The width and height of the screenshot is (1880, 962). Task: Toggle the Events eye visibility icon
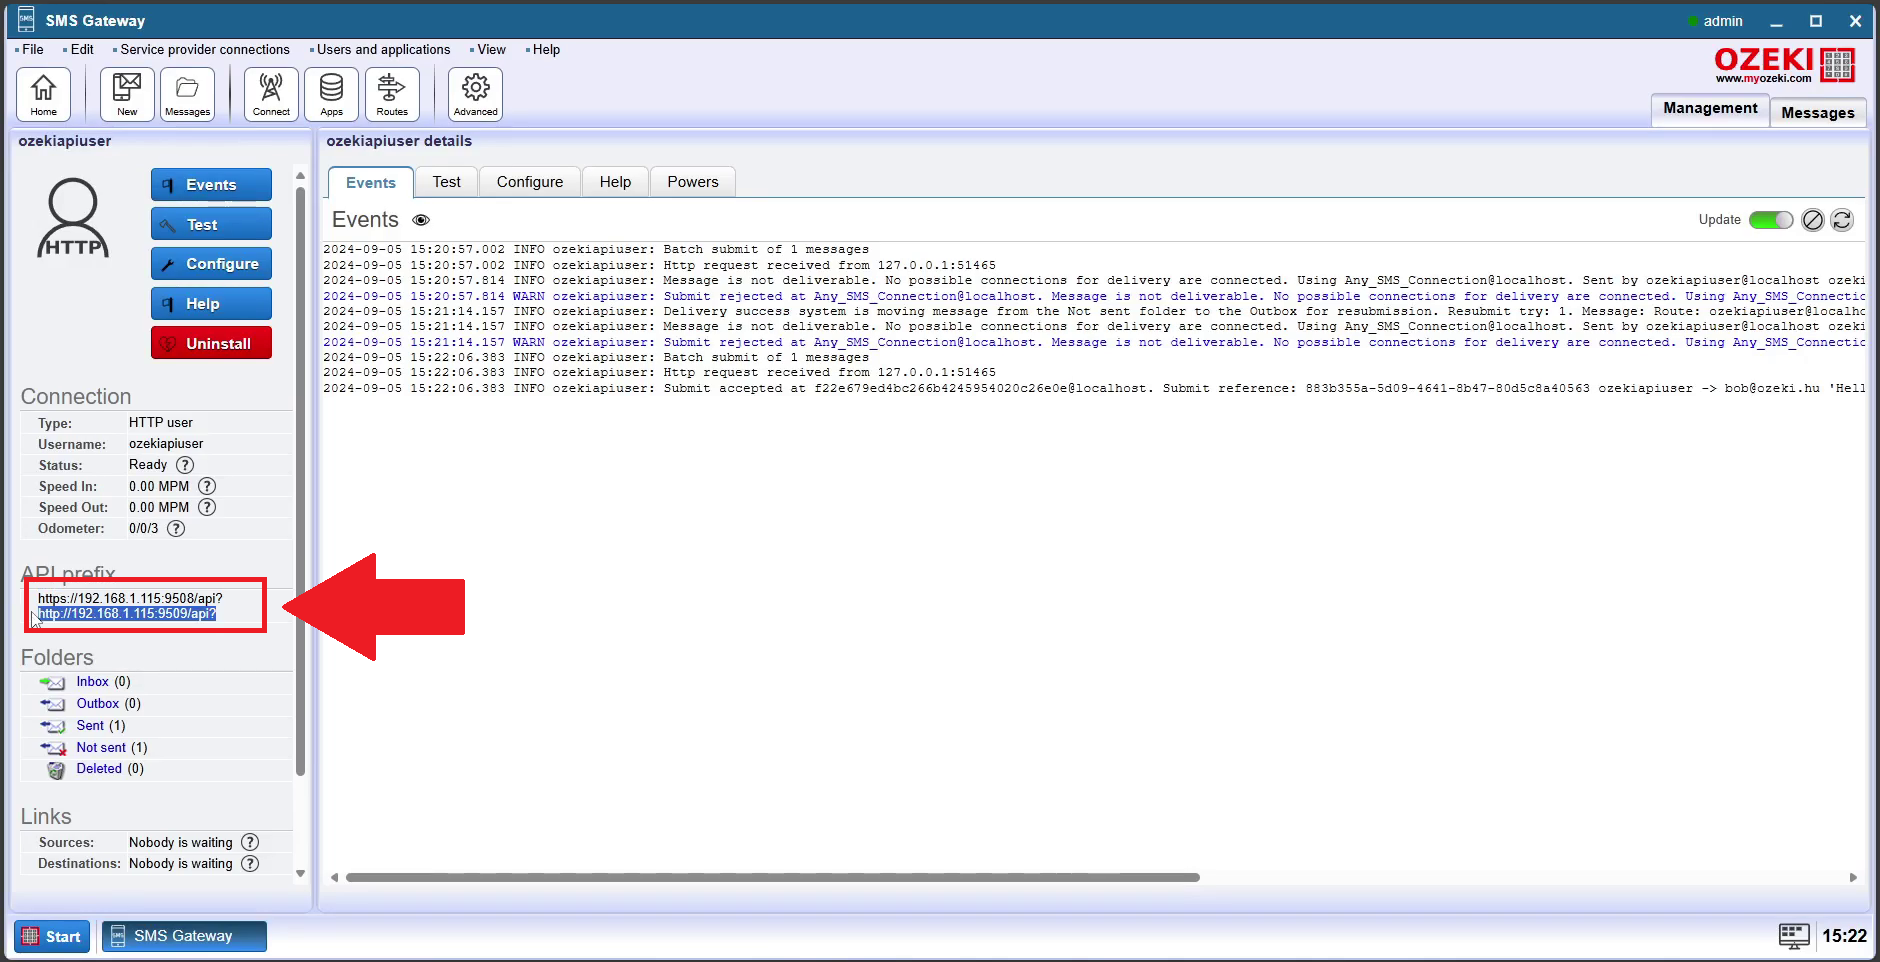pyautogui.click(x=421, y=220)
